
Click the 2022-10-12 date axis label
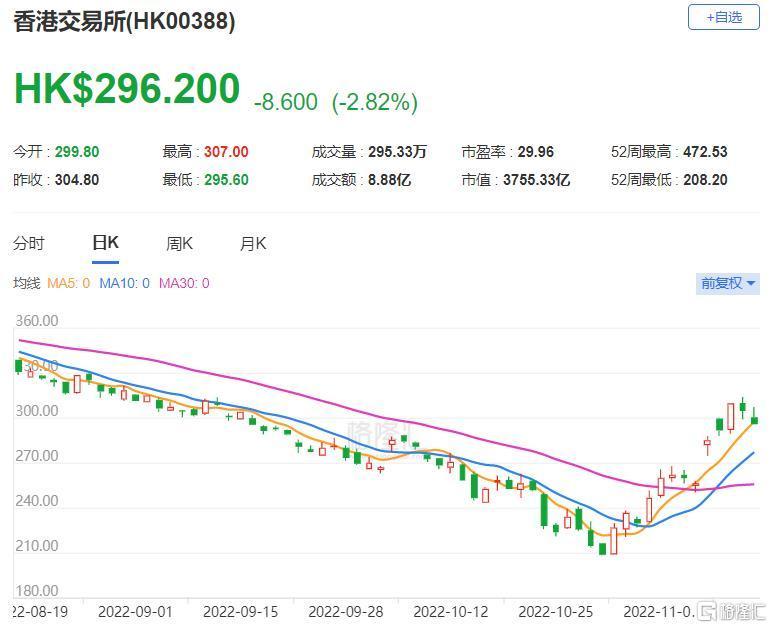[450, 612]
